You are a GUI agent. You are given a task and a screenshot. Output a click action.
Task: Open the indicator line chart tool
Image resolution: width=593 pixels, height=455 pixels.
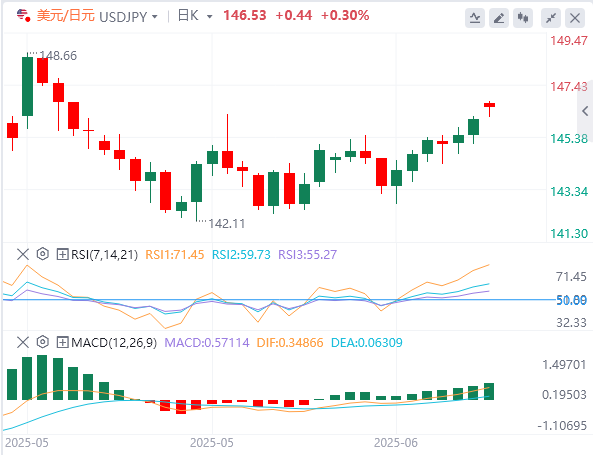pos(475,18)
